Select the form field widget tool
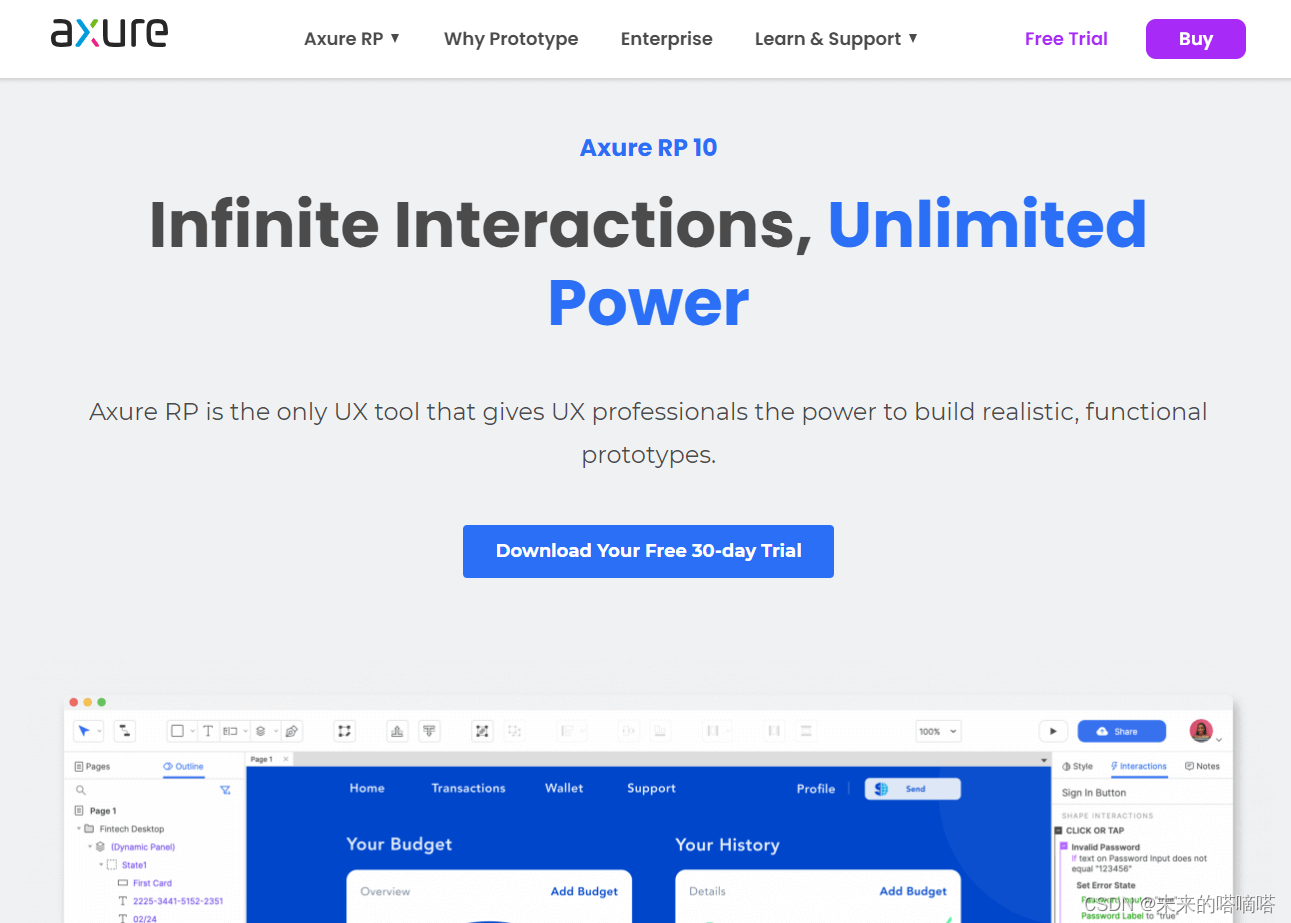Image resolution: width=1291 pixels, height=923 pixels. click(x=230, y=731)
